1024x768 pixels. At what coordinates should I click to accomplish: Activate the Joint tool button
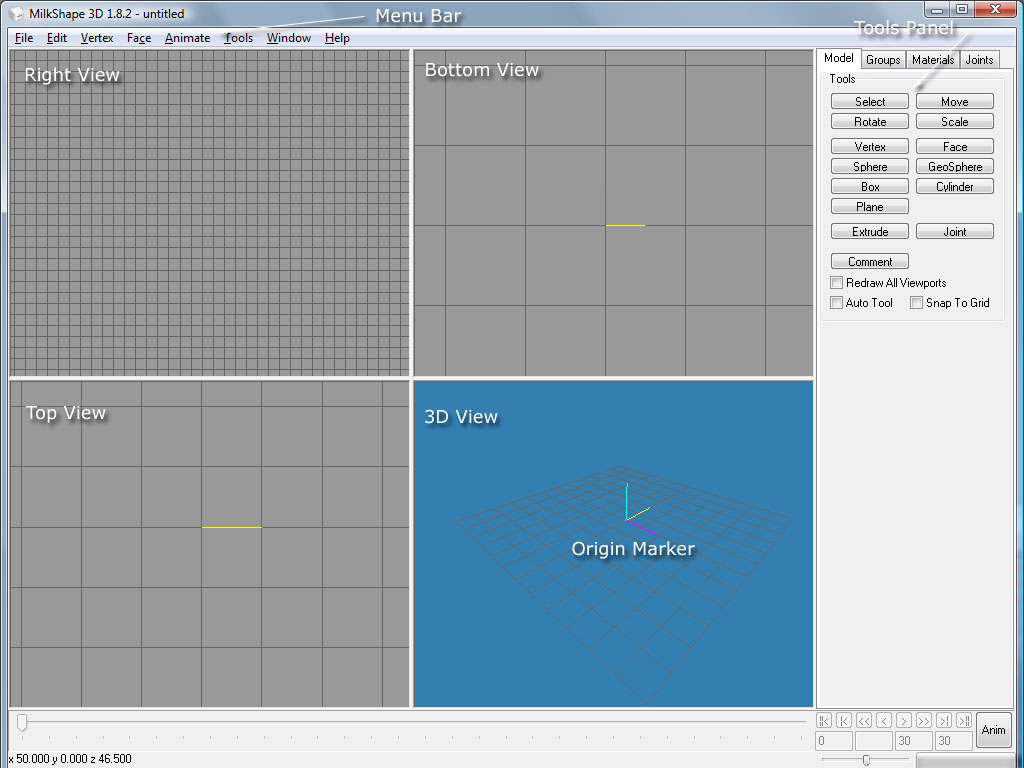click(955, 231)
